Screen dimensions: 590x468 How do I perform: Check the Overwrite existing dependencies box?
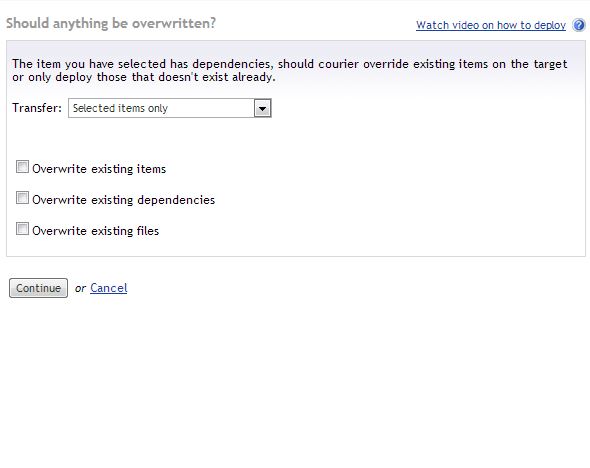coord(22,198)
